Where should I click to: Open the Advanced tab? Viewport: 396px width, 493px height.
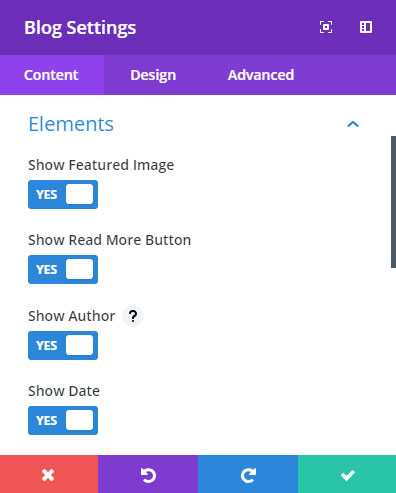point(261,75)
